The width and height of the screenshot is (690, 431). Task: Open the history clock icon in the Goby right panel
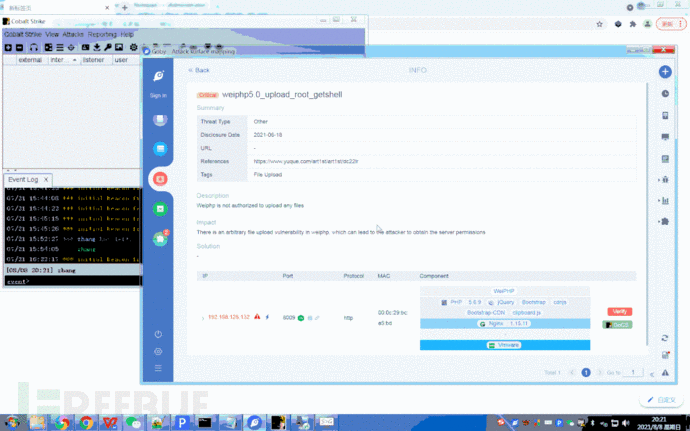(x=665, y=94)
